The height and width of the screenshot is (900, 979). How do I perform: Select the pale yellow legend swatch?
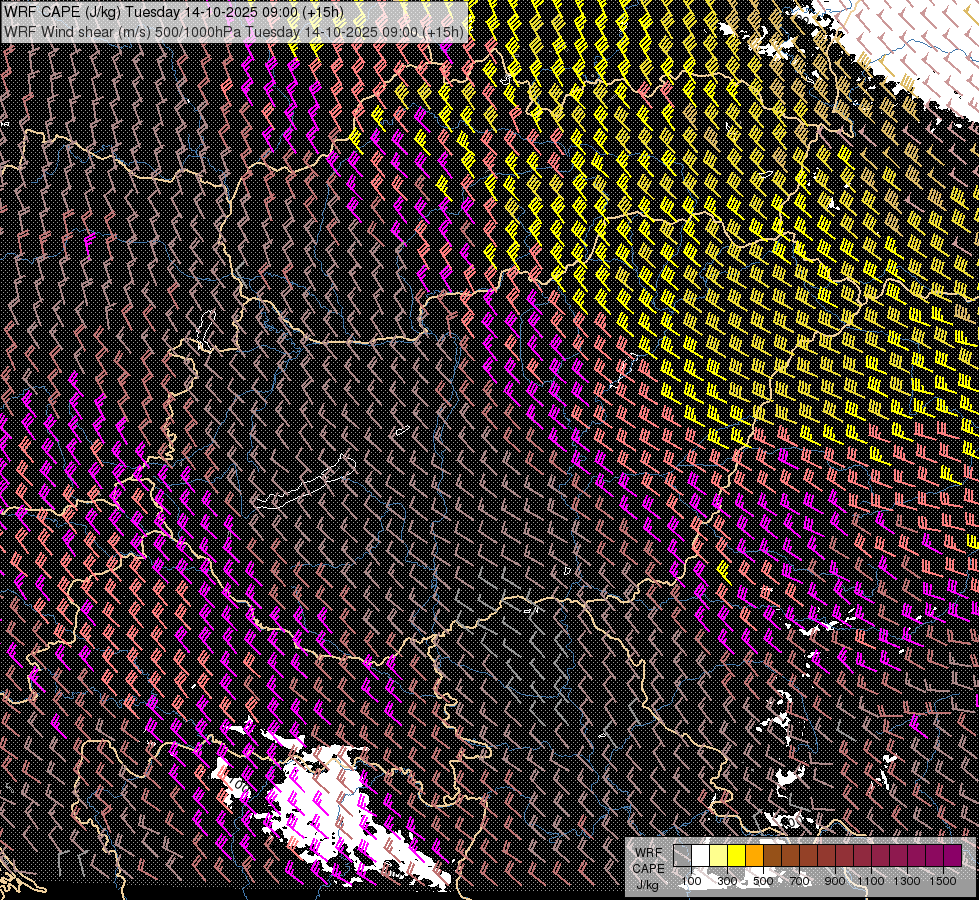(x=719, y=855)
